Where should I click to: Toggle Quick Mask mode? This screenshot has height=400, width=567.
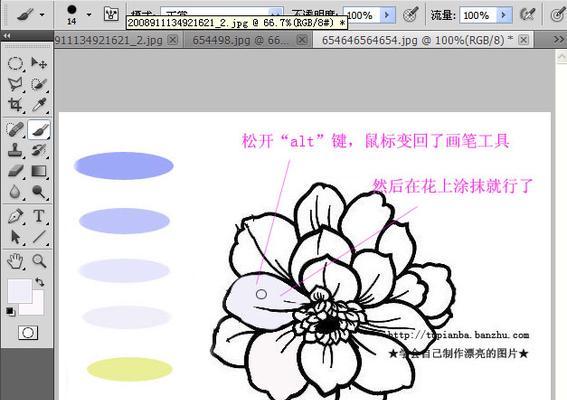28,332
